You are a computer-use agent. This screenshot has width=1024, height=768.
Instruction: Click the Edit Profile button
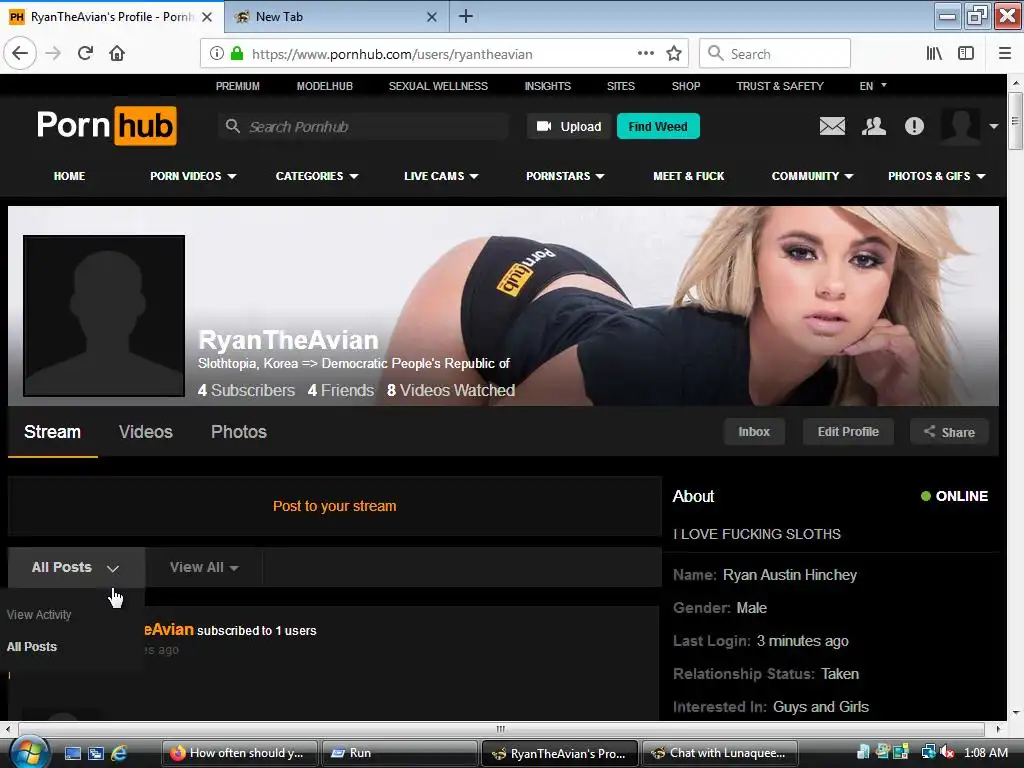[848, 432]
